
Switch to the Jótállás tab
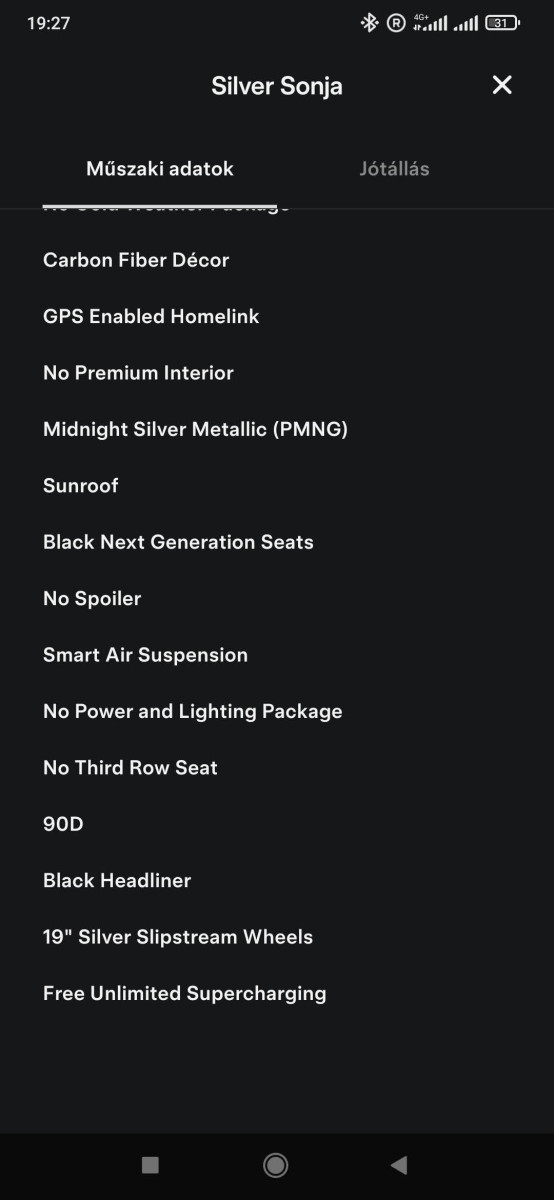click(394, 169)
